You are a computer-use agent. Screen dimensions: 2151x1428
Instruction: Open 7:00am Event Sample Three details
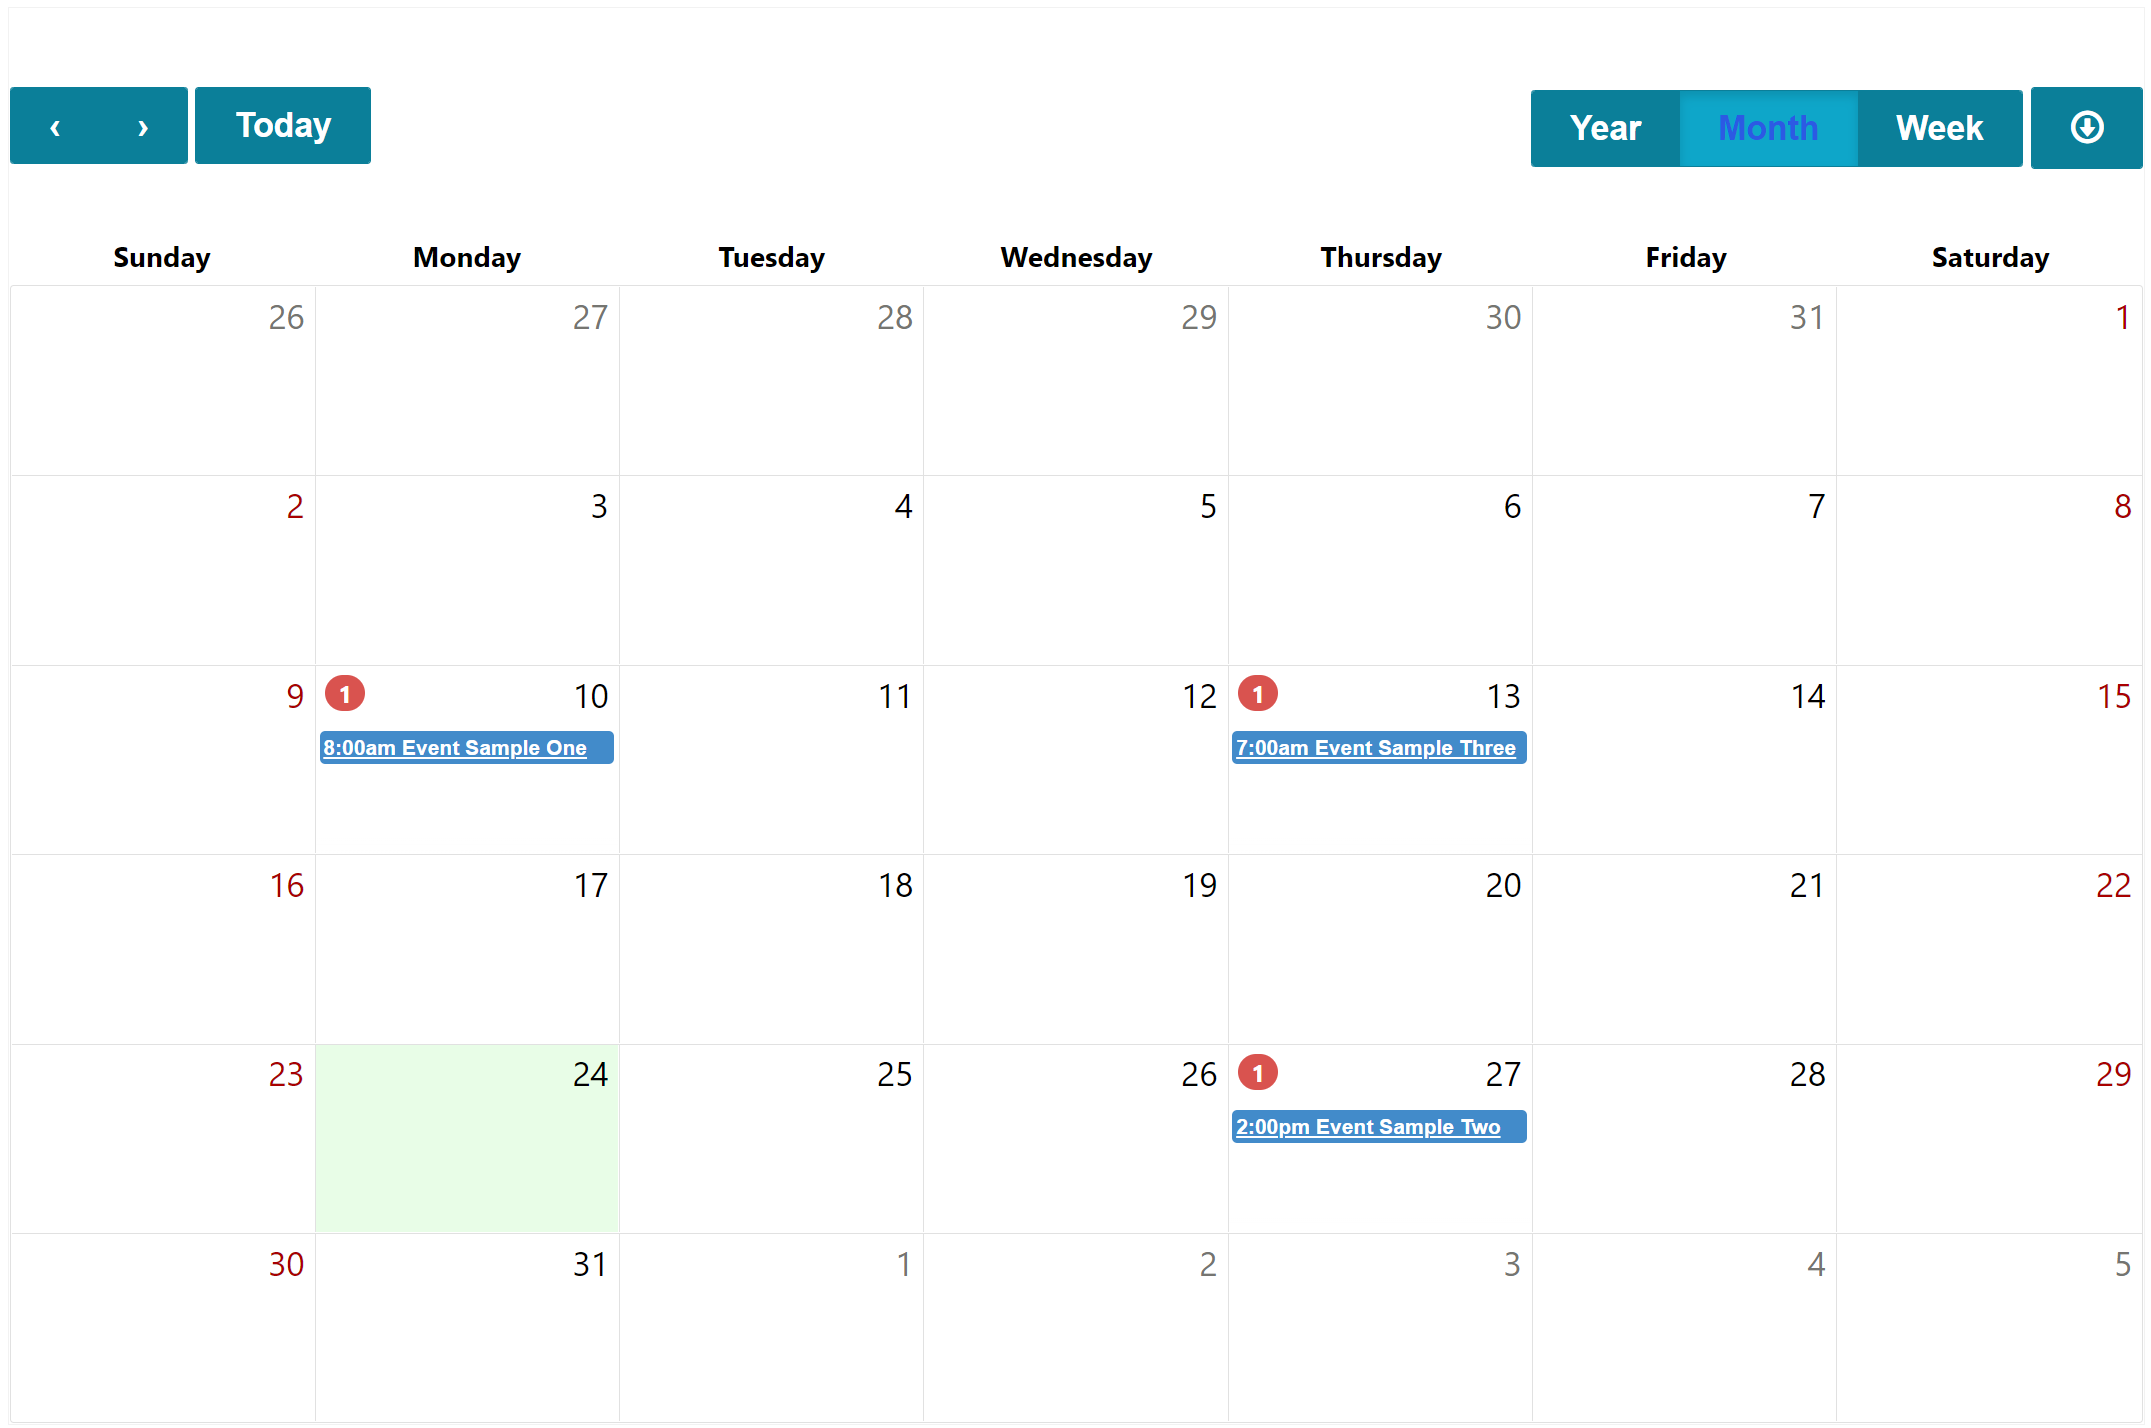pyautogui.click(x=1377, y=746)
